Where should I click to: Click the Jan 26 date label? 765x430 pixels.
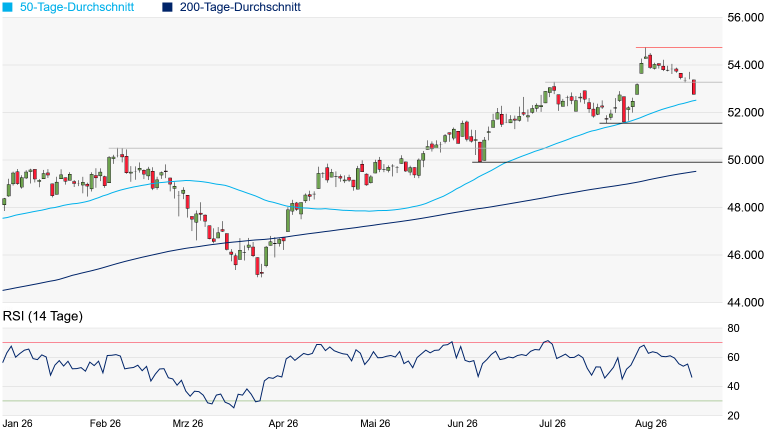point(18,423)
